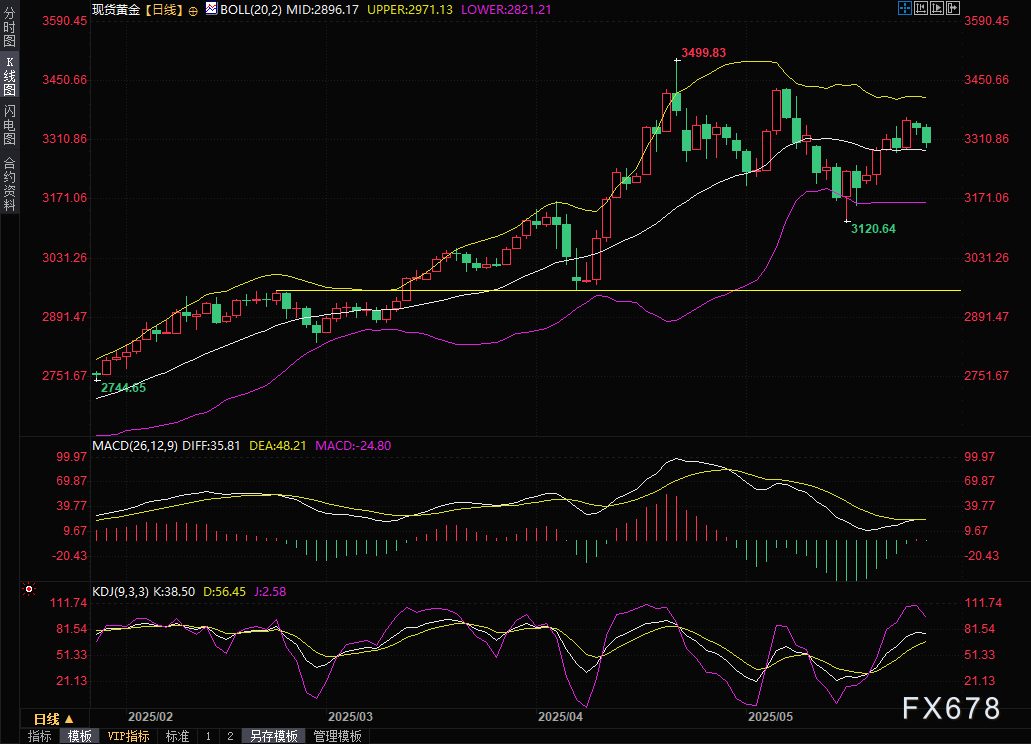The image size is (1031, 744).
Task: Select template number 2
Action: click(230, 736)
